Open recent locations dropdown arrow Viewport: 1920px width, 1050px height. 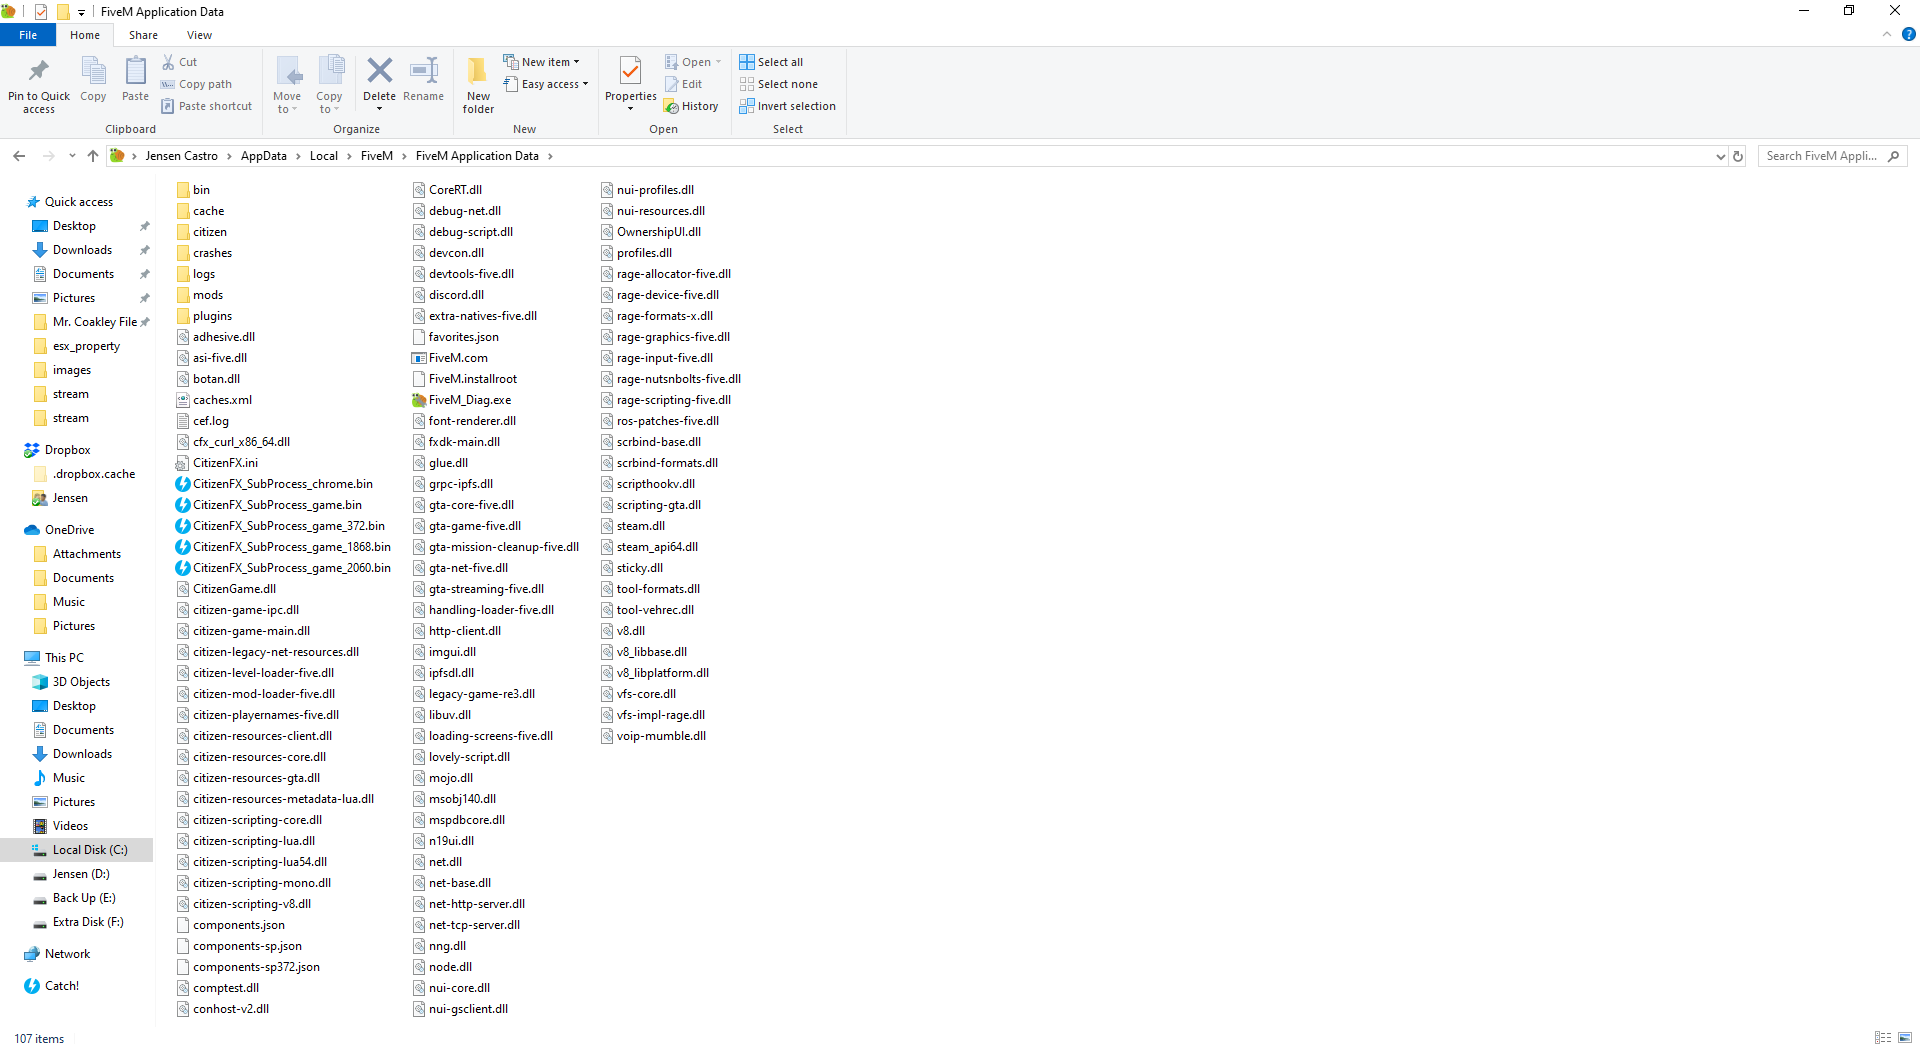pos(72,156)
